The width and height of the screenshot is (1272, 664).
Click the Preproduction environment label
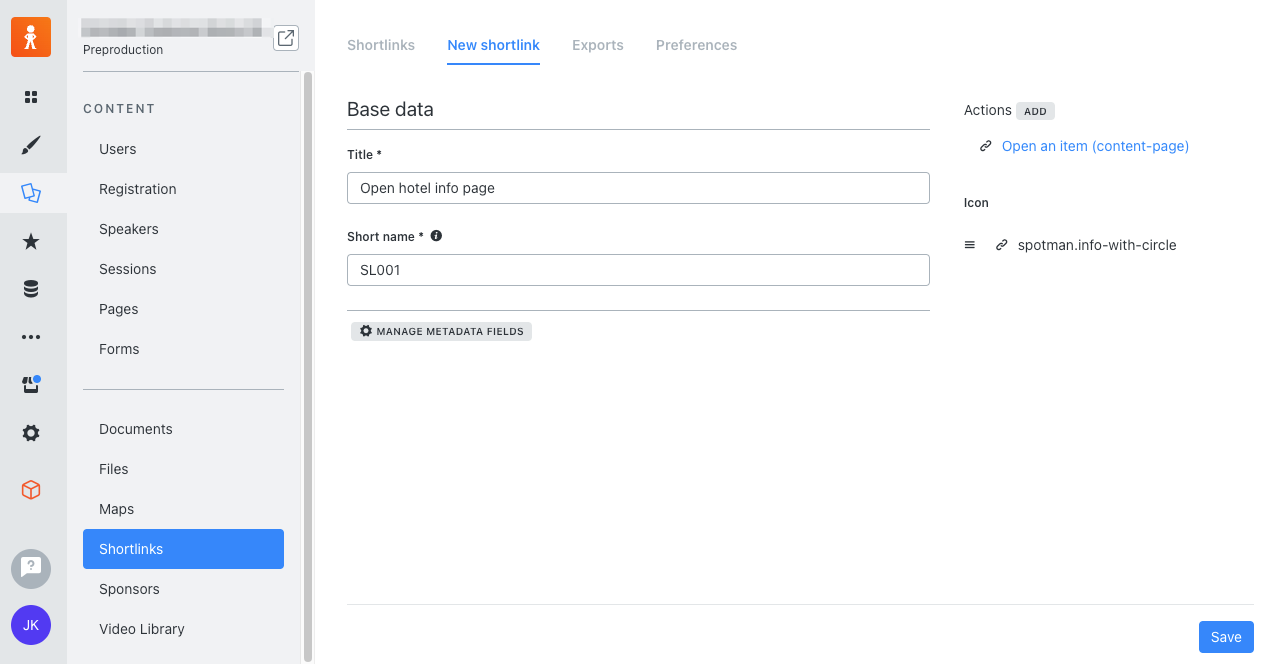123,50
